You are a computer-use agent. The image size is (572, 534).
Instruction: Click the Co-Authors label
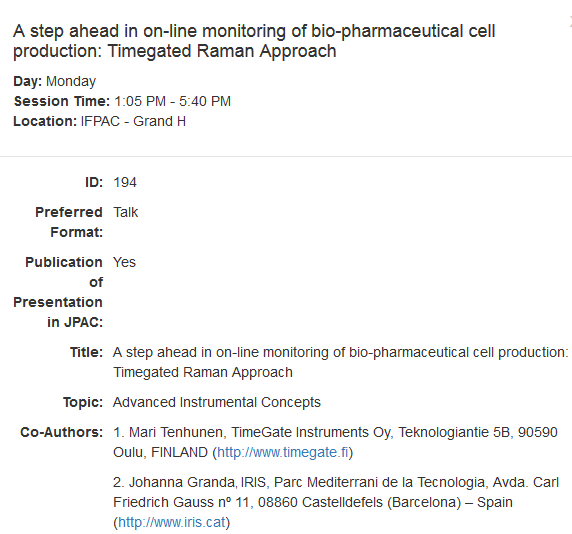pos(62,432)
